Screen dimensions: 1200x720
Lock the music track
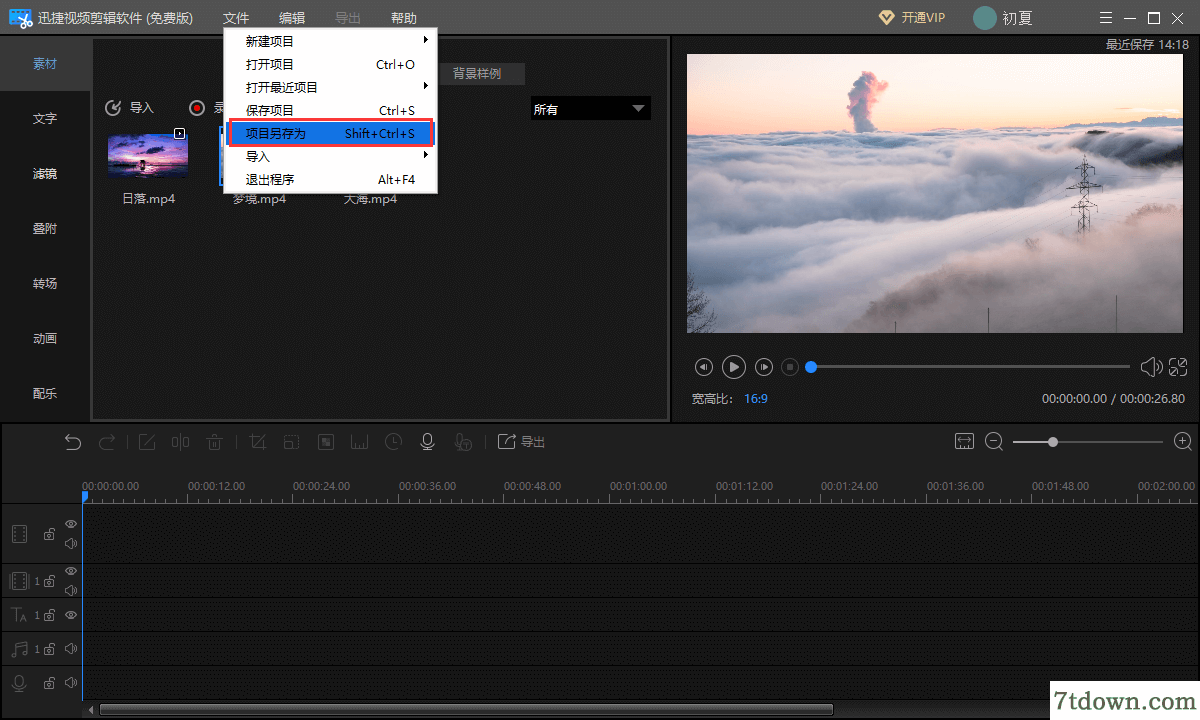click(x=49, y=650)
